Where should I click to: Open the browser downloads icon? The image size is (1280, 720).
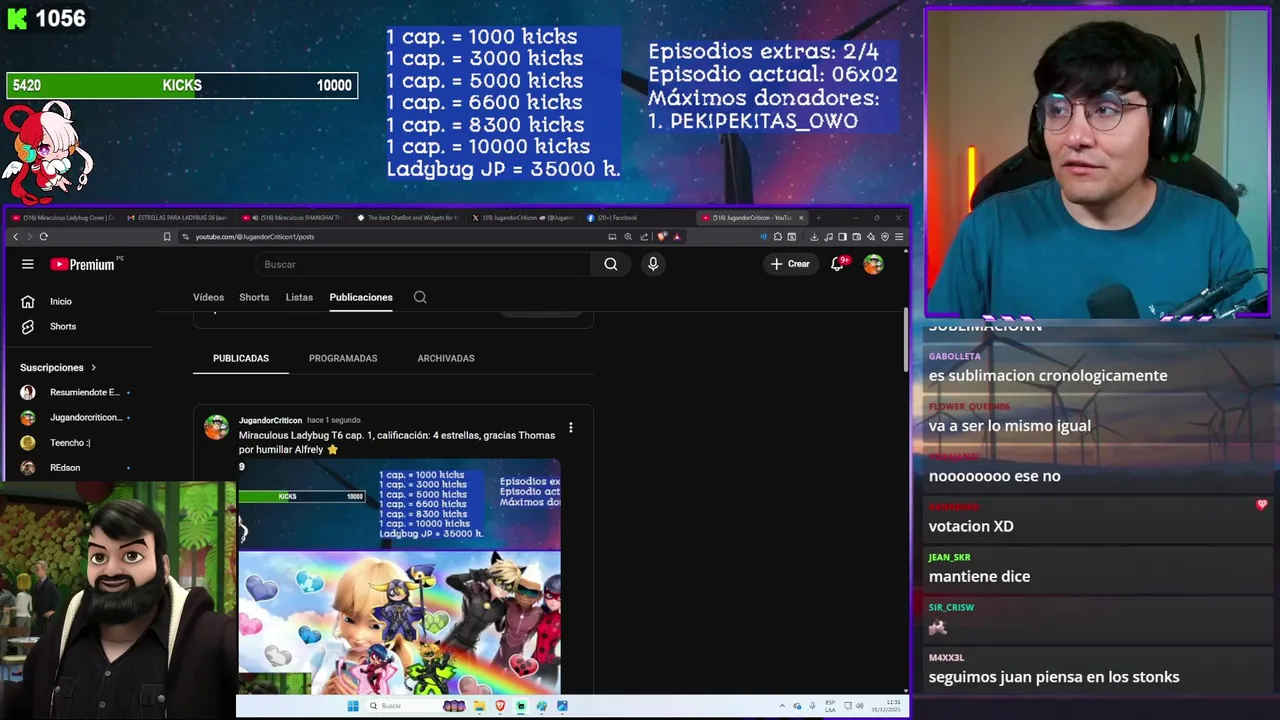pos(814,237)
